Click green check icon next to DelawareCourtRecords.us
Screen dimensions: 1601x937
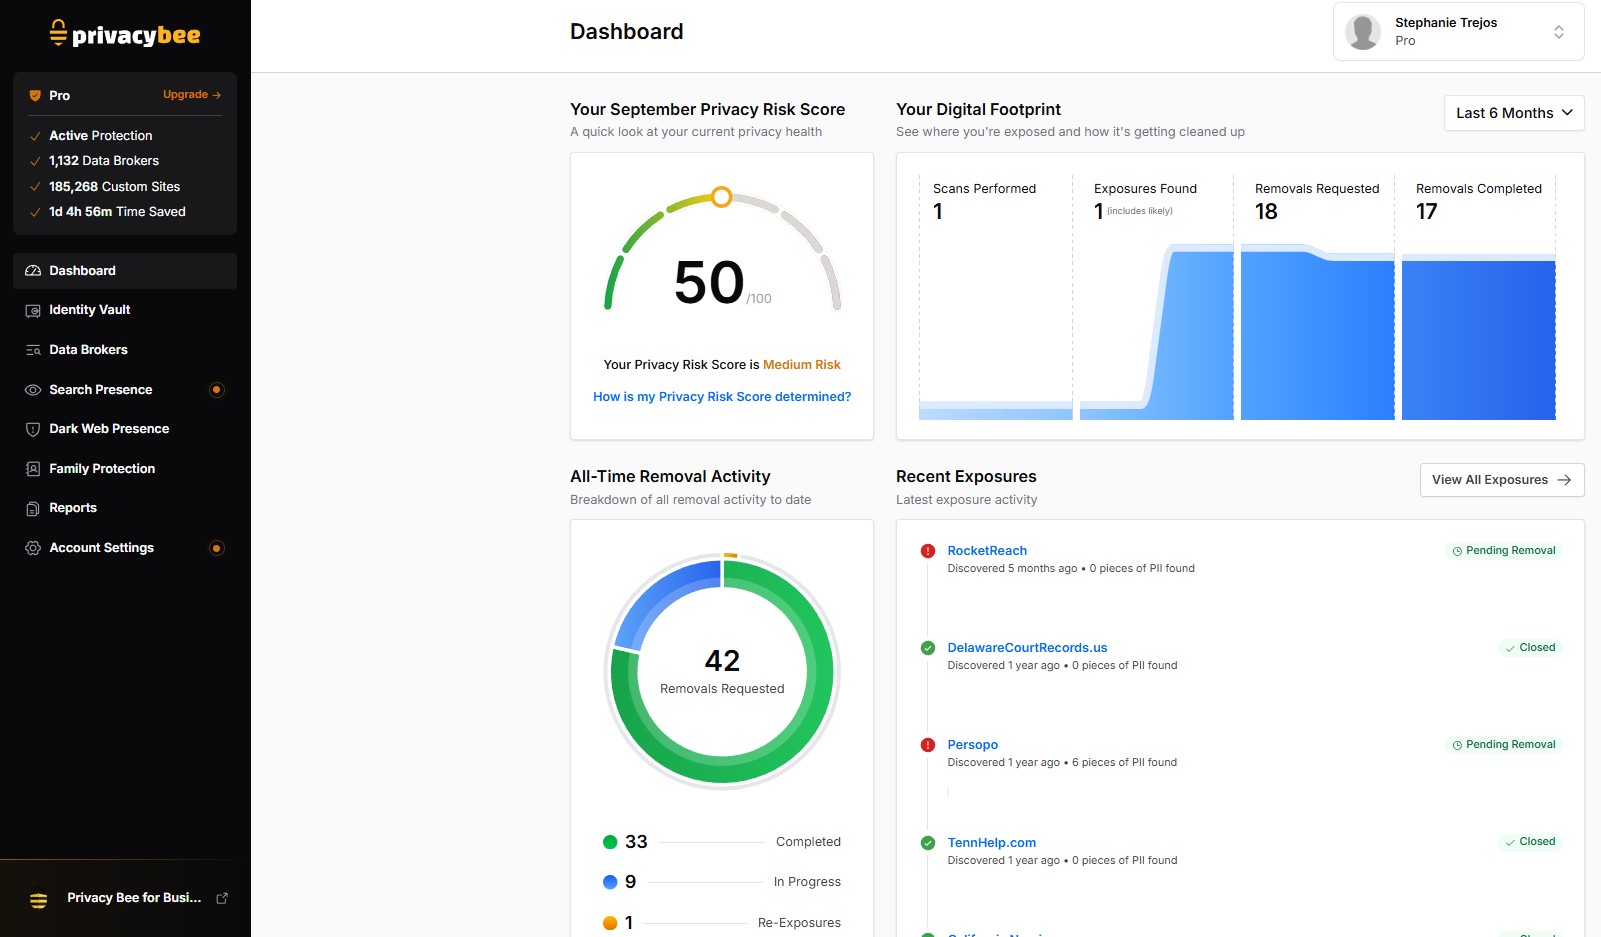[x=928, y=648]
